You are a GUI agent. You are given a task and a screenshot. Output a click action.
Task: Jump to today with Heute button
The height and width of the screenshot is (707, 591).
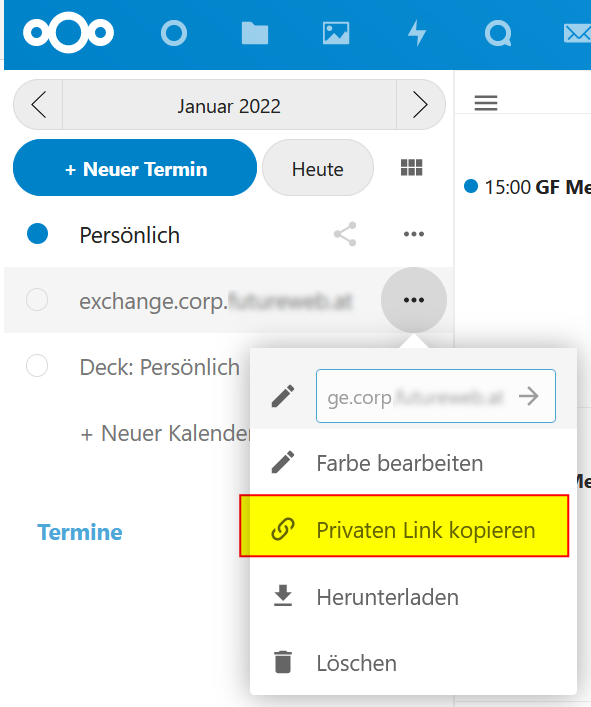[318, 168]
